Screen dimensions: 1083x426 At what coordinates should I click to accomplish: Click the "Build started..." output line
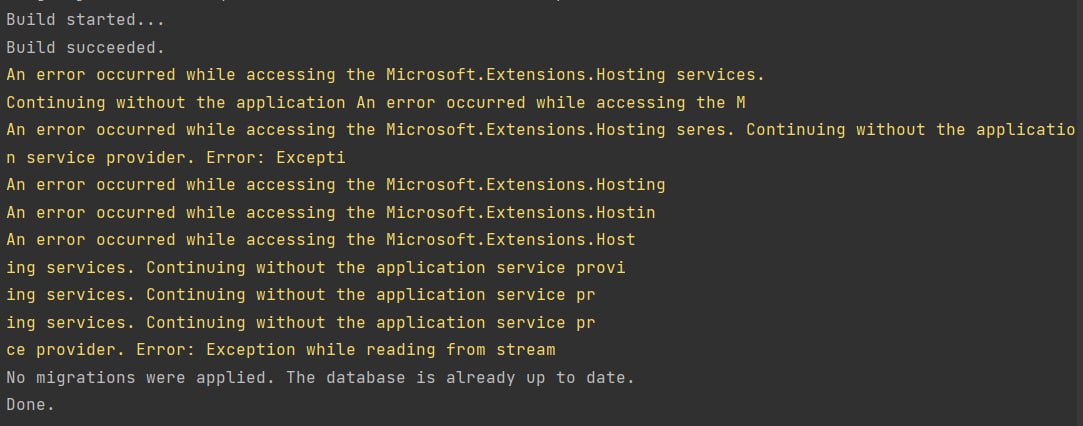click(86, 20)
